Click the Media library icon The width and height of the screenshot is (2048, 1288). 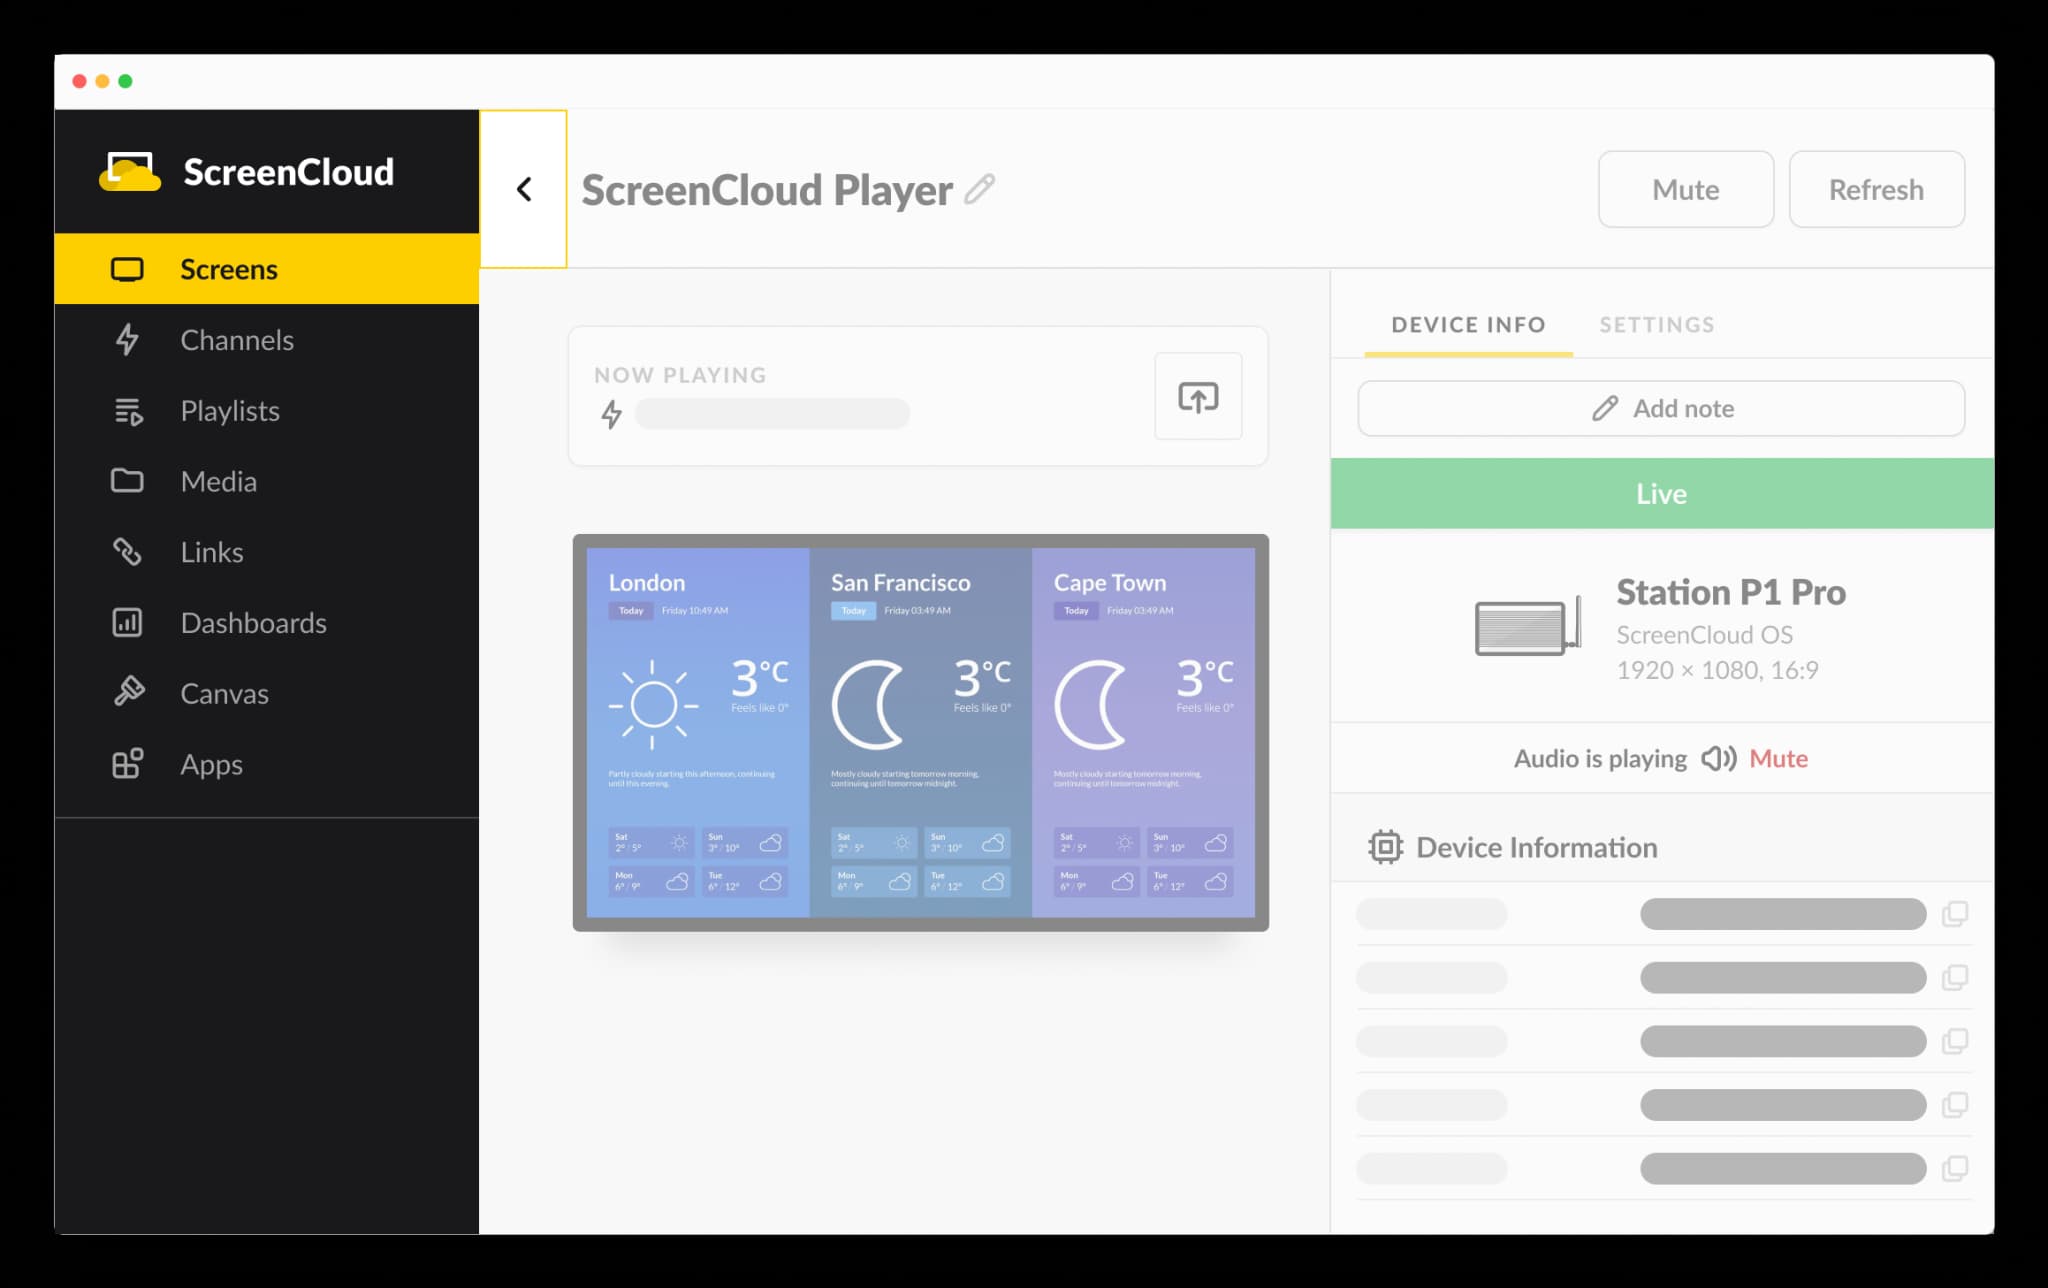click(126, 481)
